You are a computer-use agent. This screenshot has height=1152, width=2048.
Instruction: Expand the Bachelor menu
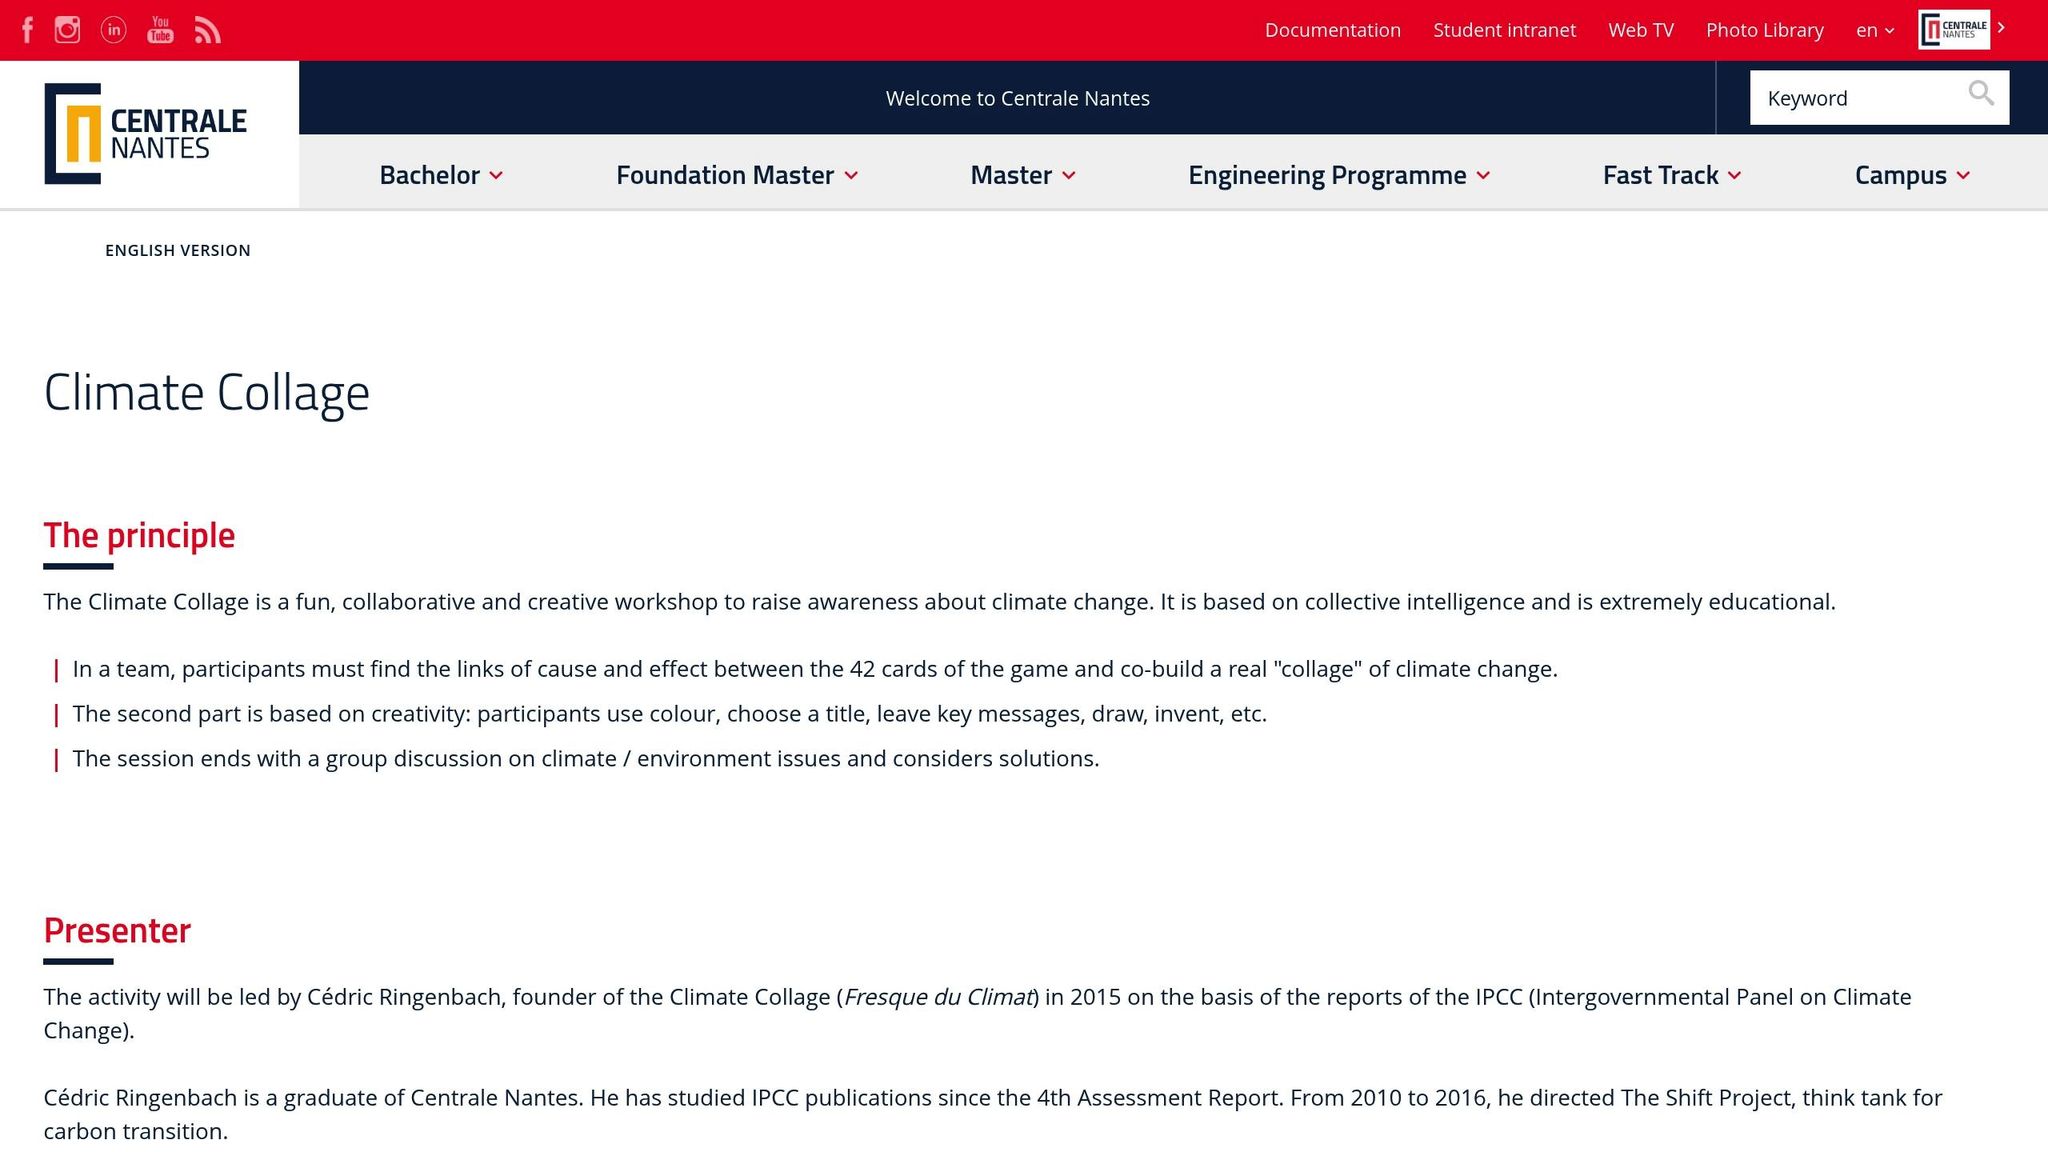click(441, 175)
